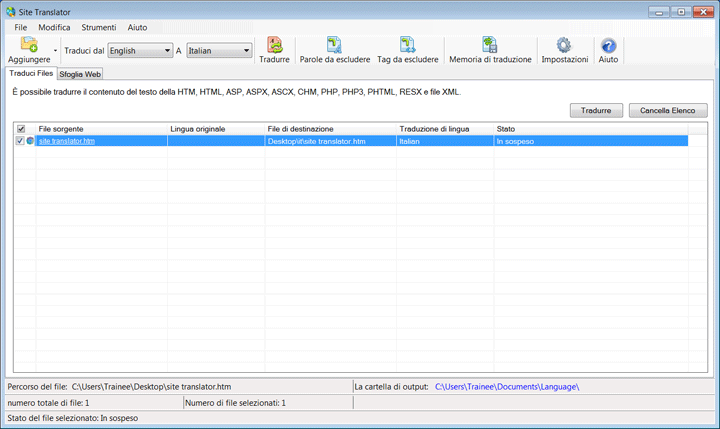Click the Traduzione di lingua column header

point(444,129)
